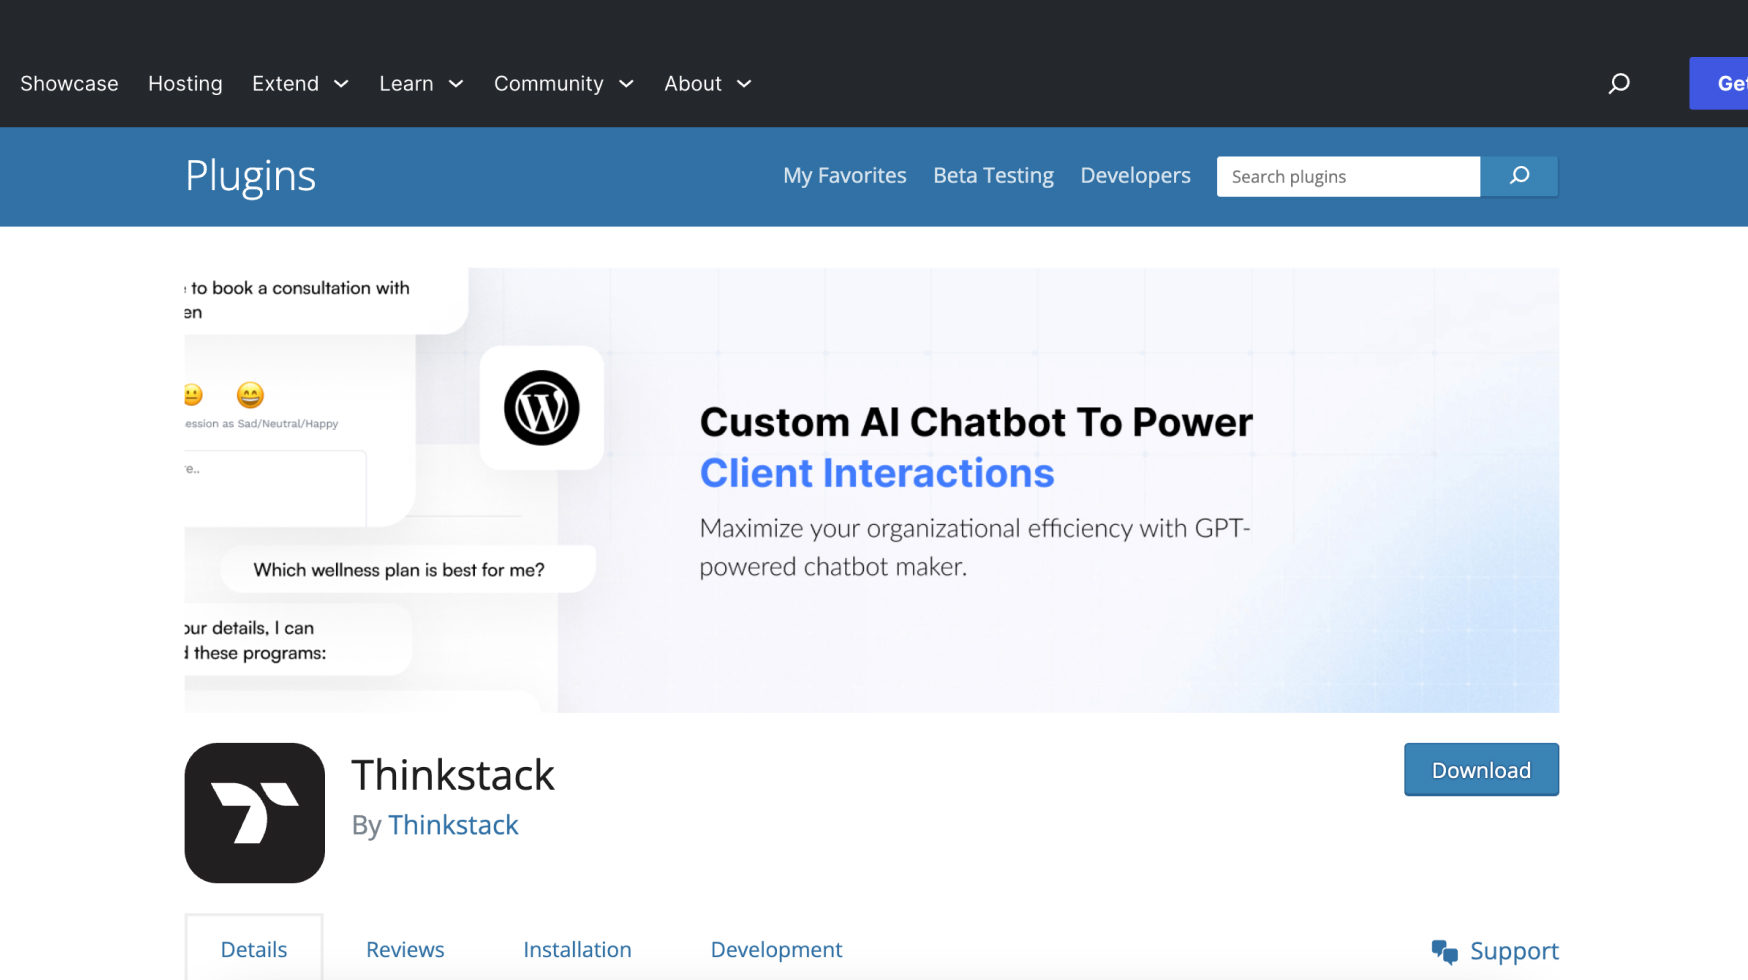
Task: Click the Download button
Action: [1481, 769]
